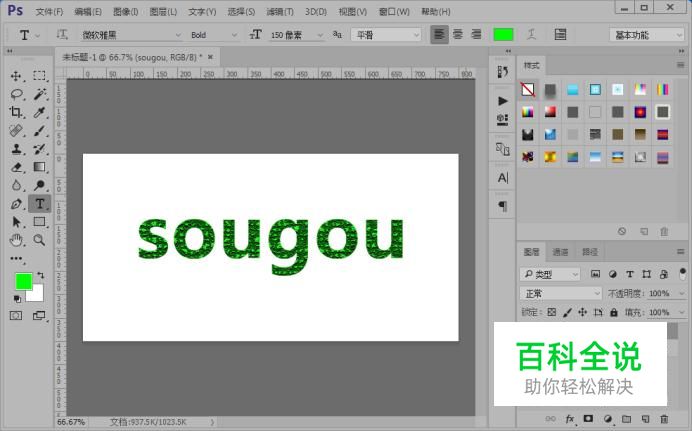Viewport: 692px width, 431px height.
Task: Center the text alignment
Action: [x=458, y=34]
